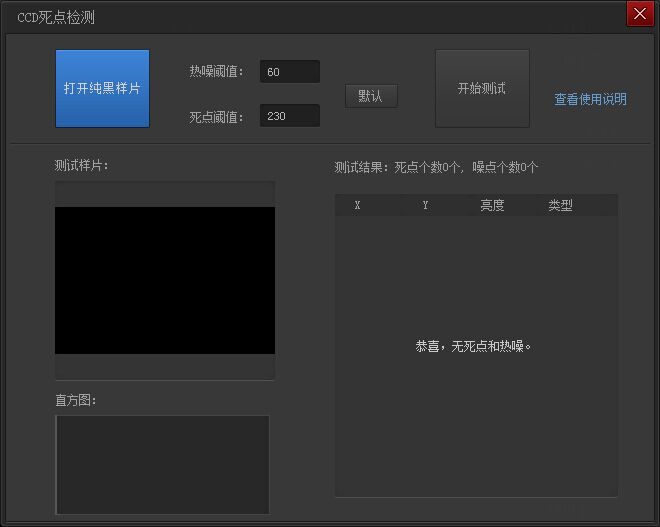Click the 死点阈值 label

click(x=216, y=117)
